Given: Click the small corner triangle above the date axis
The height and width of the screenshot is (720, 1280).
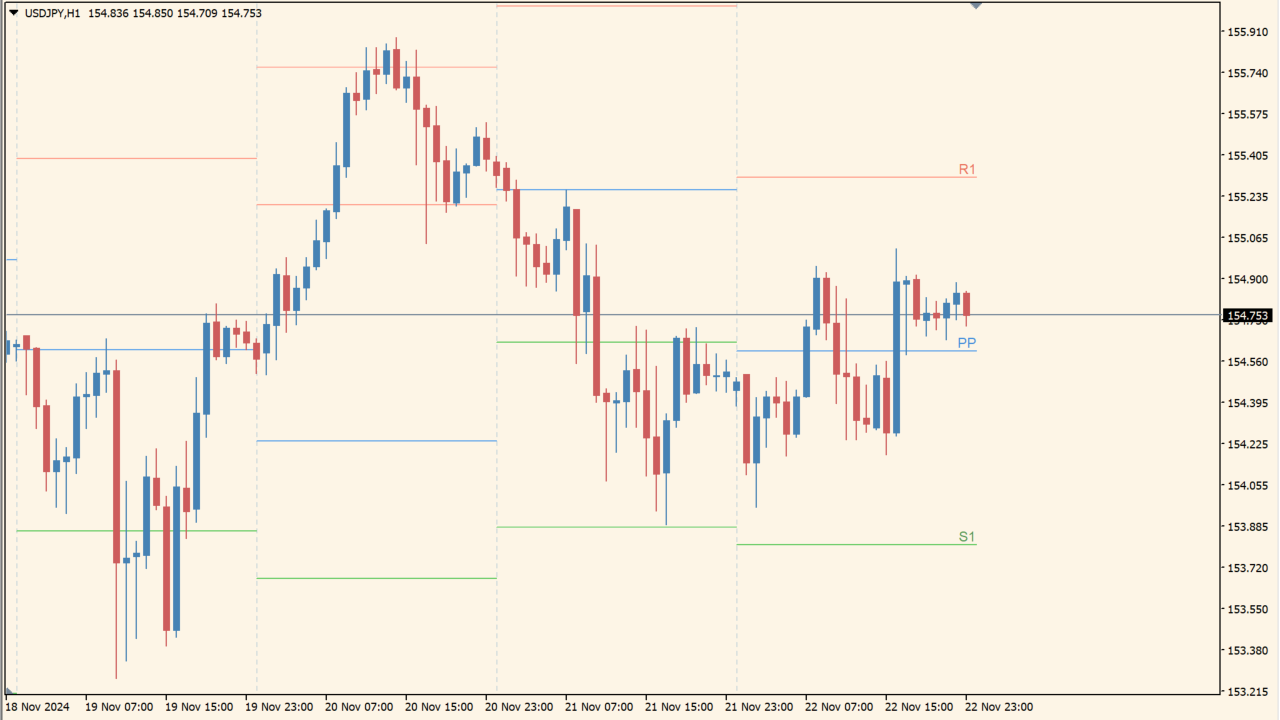Looking at the screenshot, I should [x=10, y=691].
